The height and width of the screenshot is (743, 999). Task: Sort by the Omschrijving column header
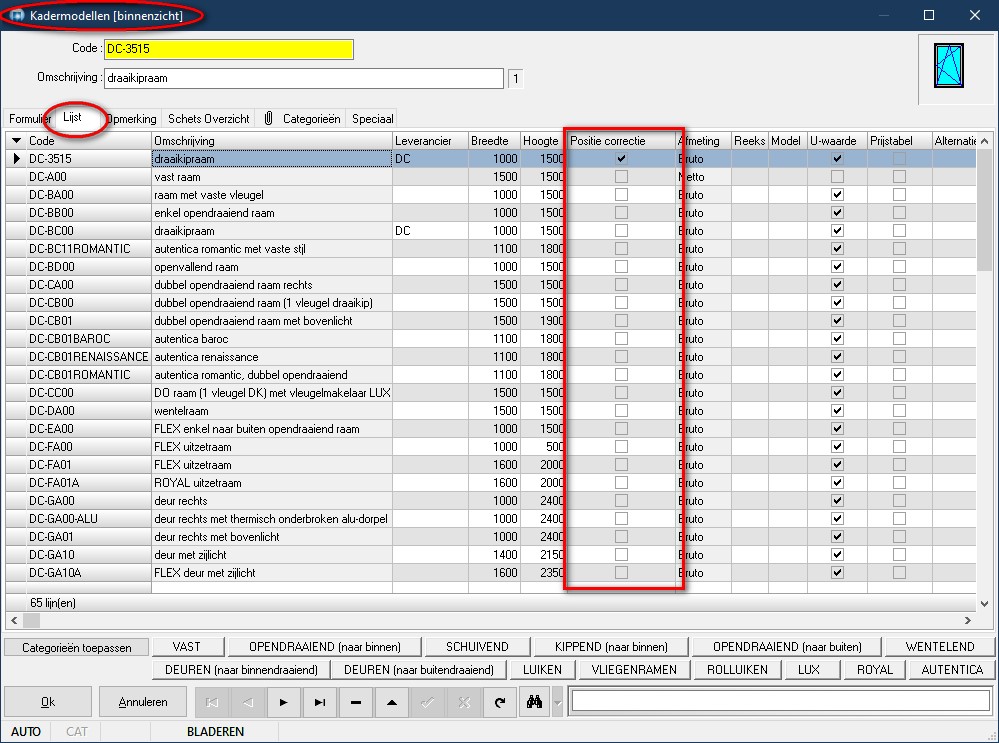coord(272,141)
